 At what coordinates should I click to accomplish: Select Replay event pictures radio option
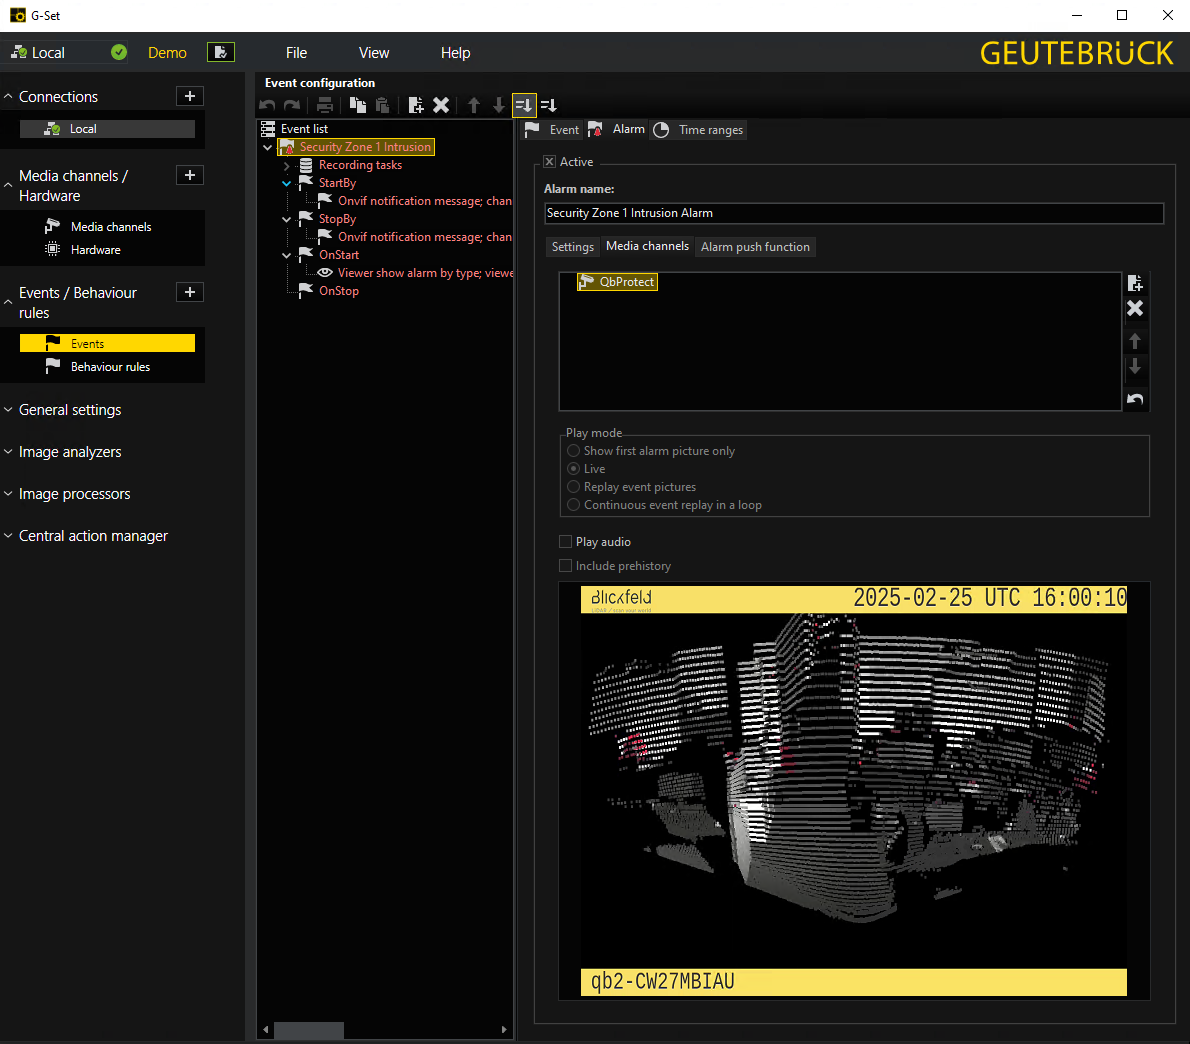(574, 487)
